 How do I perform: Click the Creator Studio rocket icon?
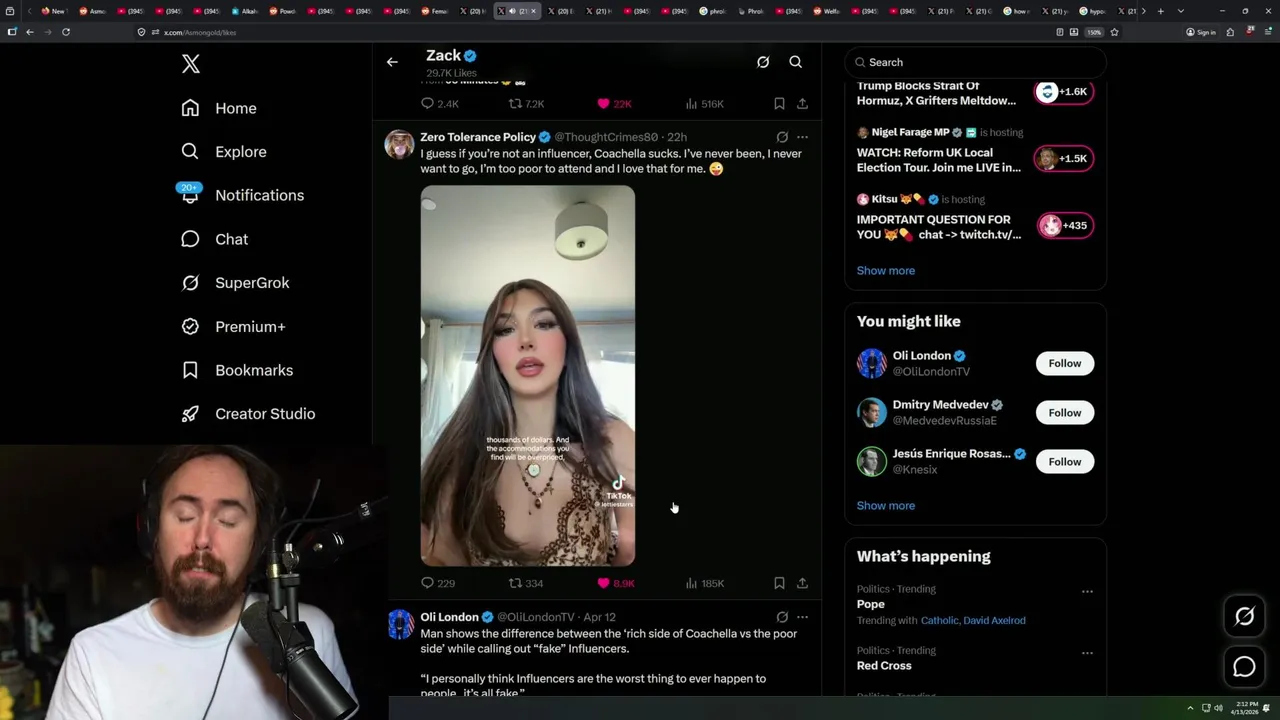tap(190, 414)
